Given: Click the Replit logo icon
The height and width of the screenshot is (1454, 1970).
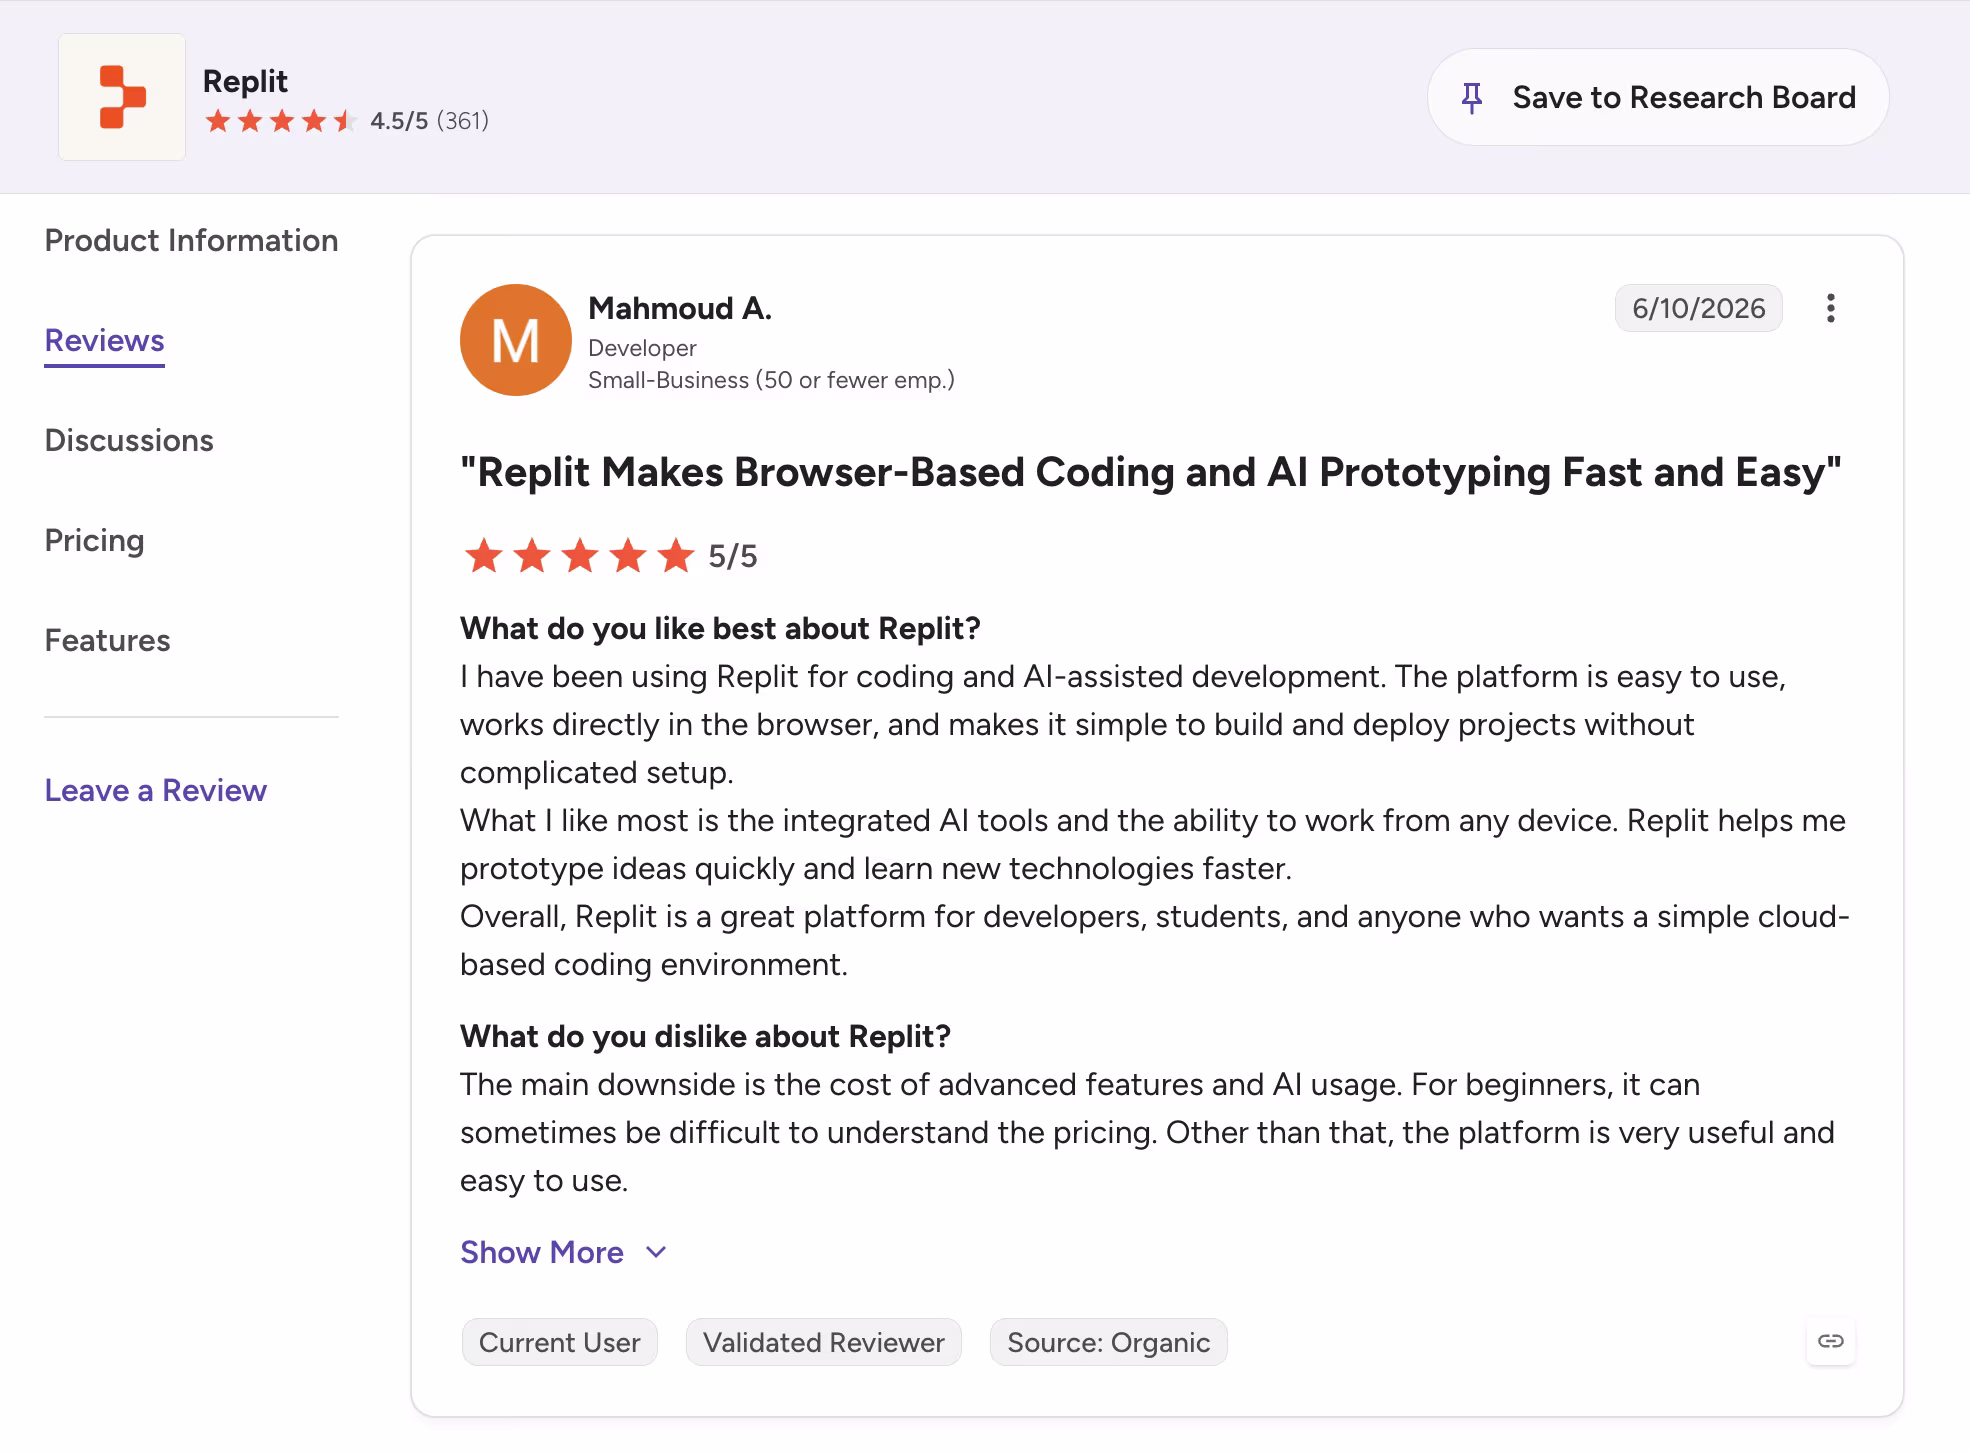Looking at the screenshot, I should click(x=122, y=97).
